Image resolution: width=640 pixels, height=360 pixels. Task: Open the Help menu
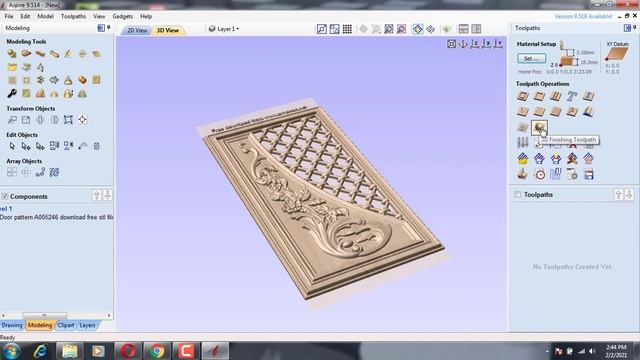point(146,16)
